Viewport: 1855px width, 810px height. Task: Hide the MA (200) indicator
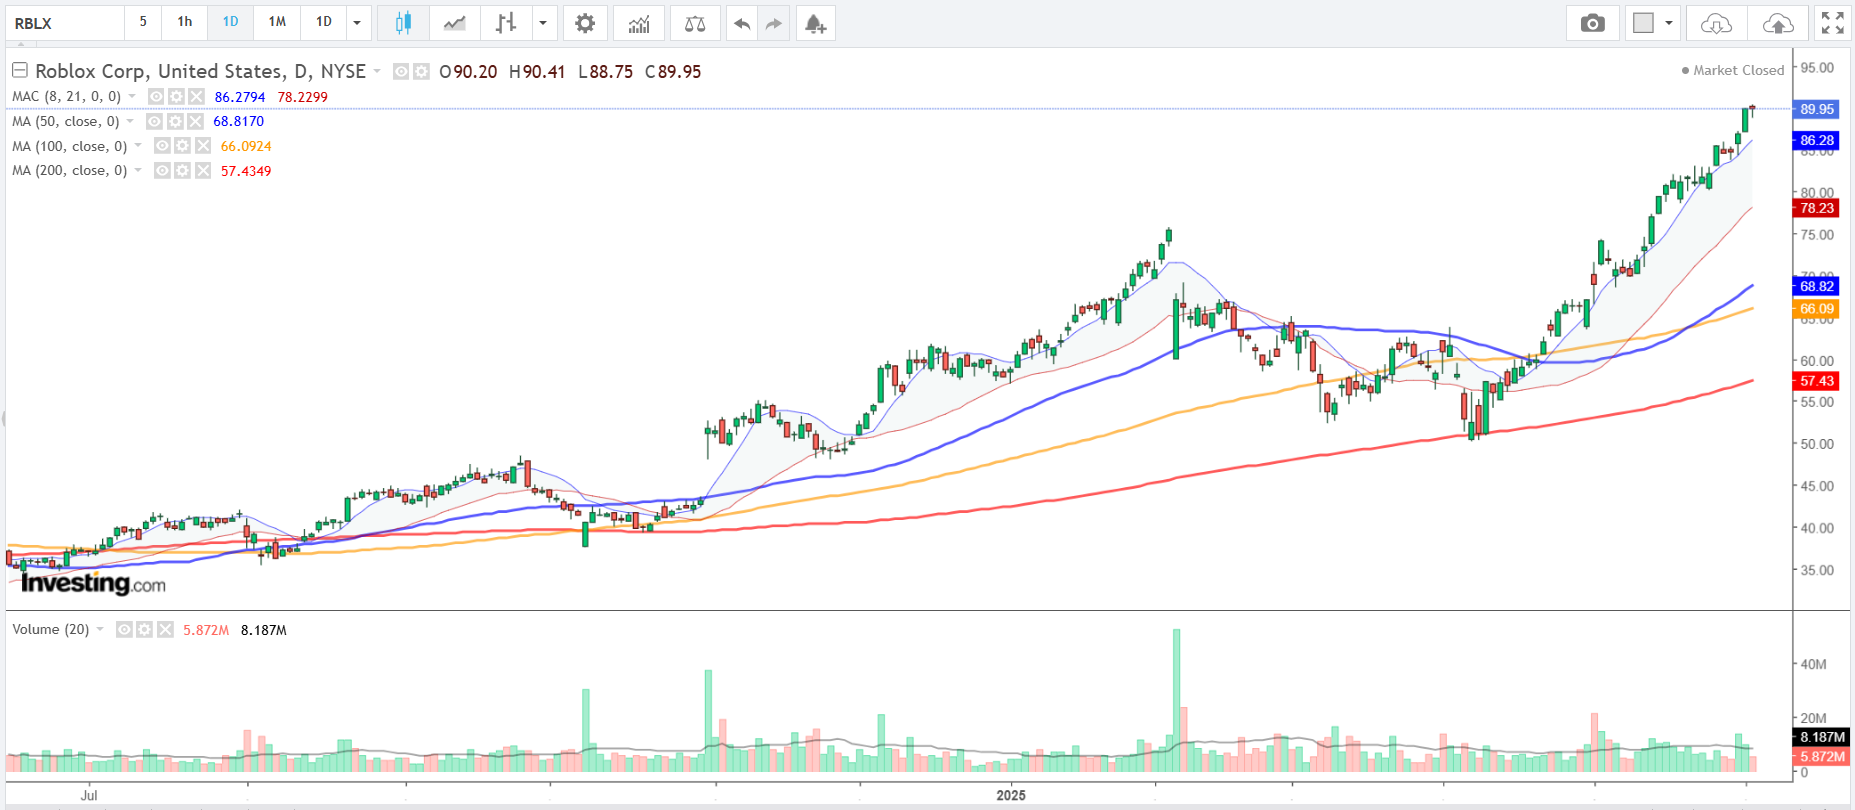(x=162, y=171)
